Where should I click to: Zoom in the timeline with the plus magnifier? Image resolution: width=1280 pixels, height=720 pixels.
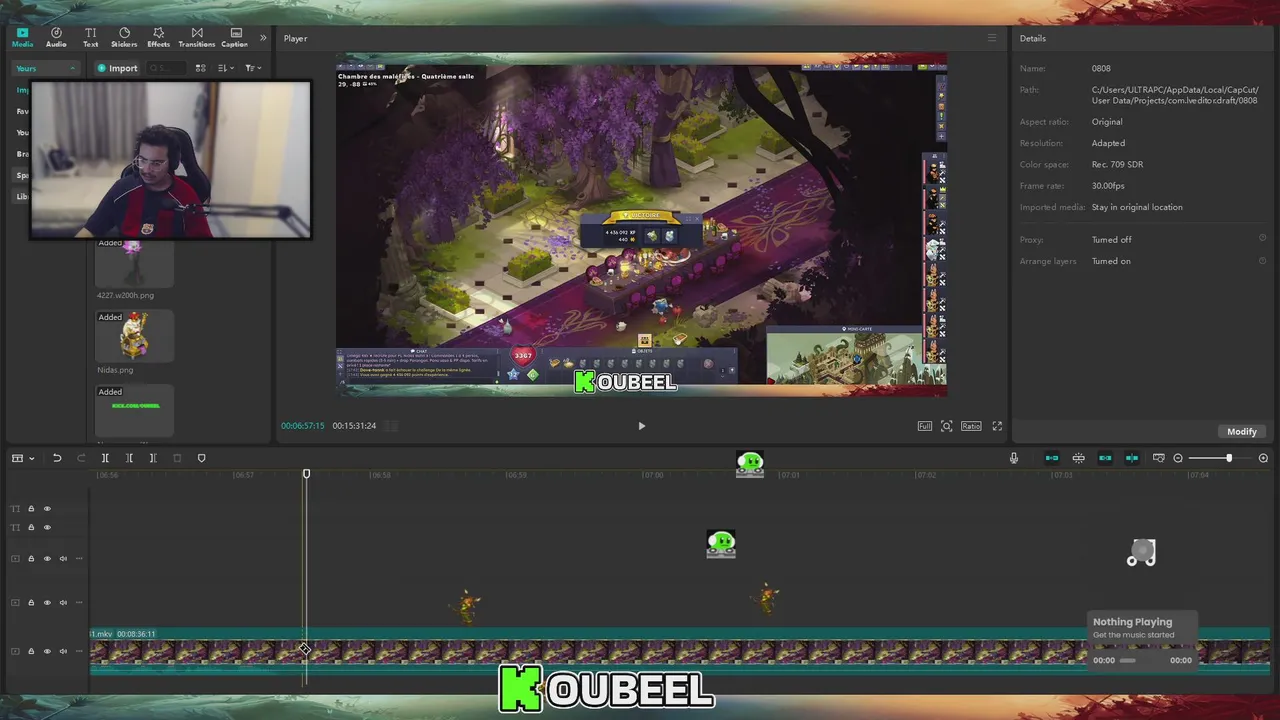click(1263, 458)
